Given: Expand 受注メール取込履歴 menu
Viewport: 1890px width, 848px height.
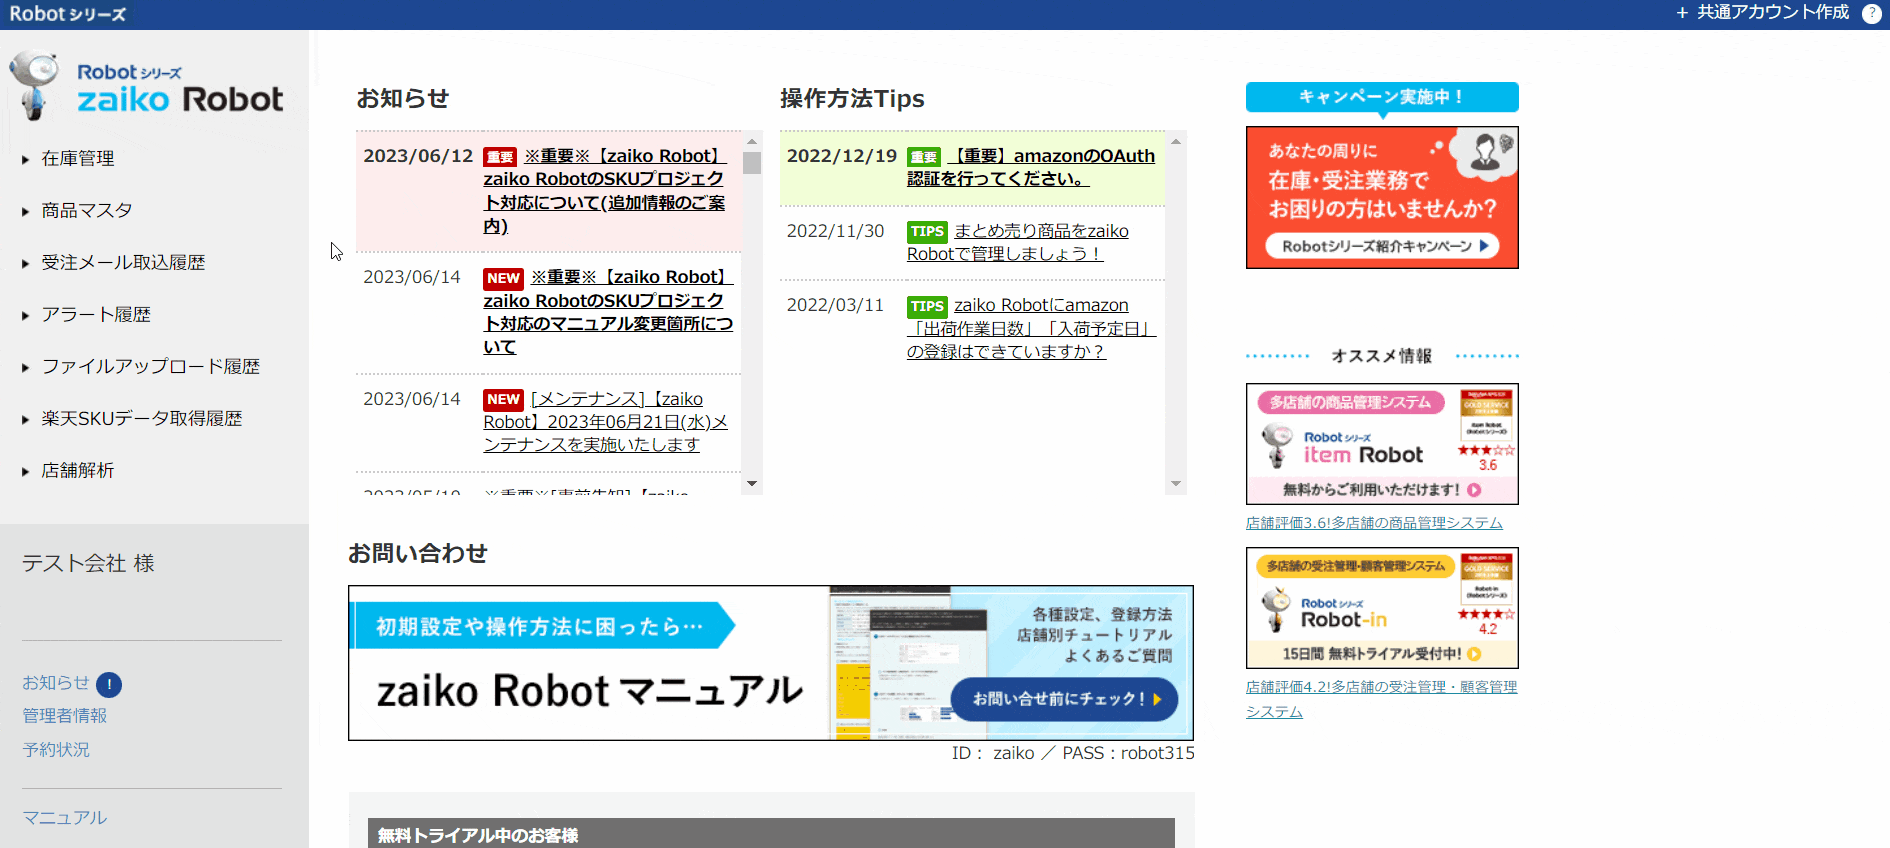Looking at the screenshot, I should pyautogui.click(x=113, y=263).
